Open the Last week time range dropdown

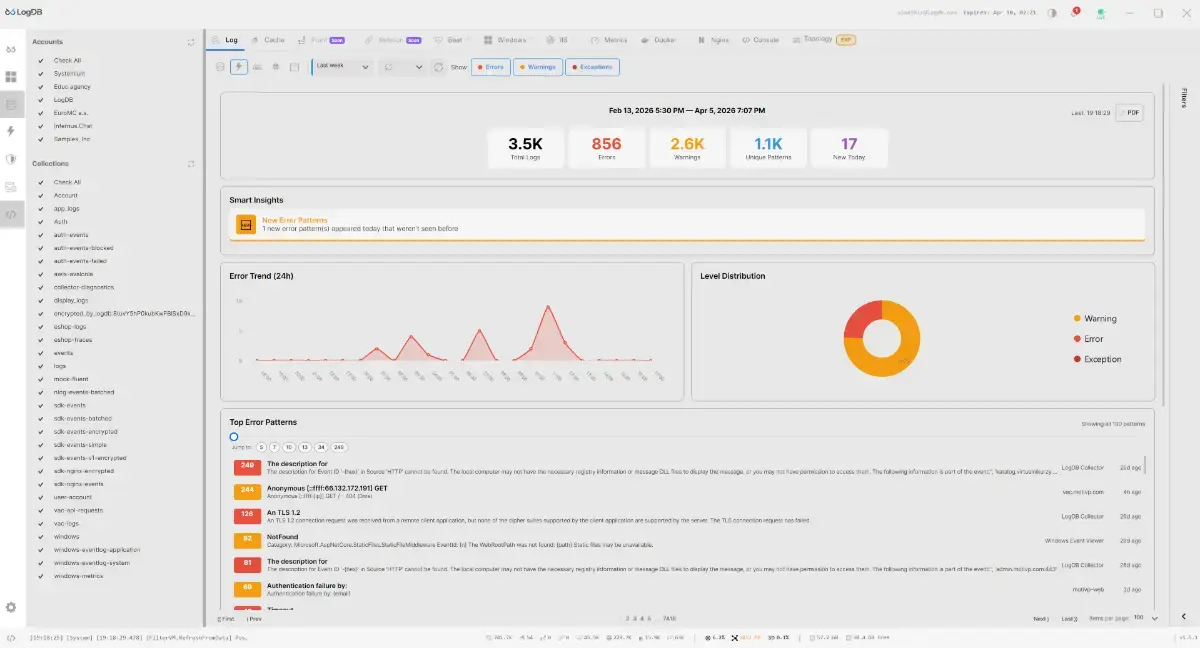pyautogui.click(x=342, y=67)
